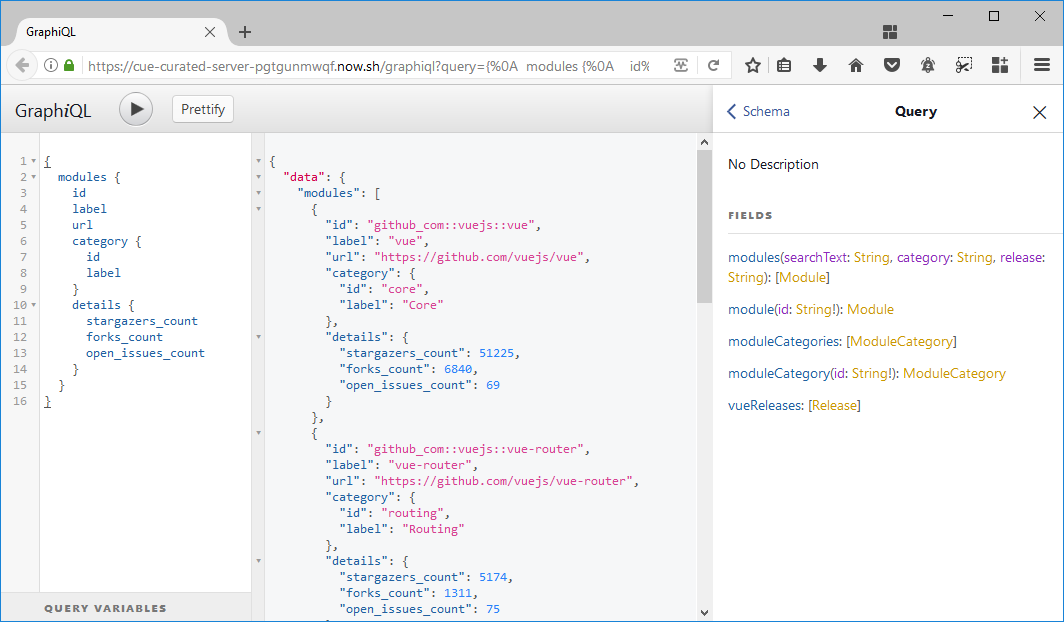Click the GraphiQL title in toolbar
This screenshot has height=622, width=1064.
click(53, 111)
